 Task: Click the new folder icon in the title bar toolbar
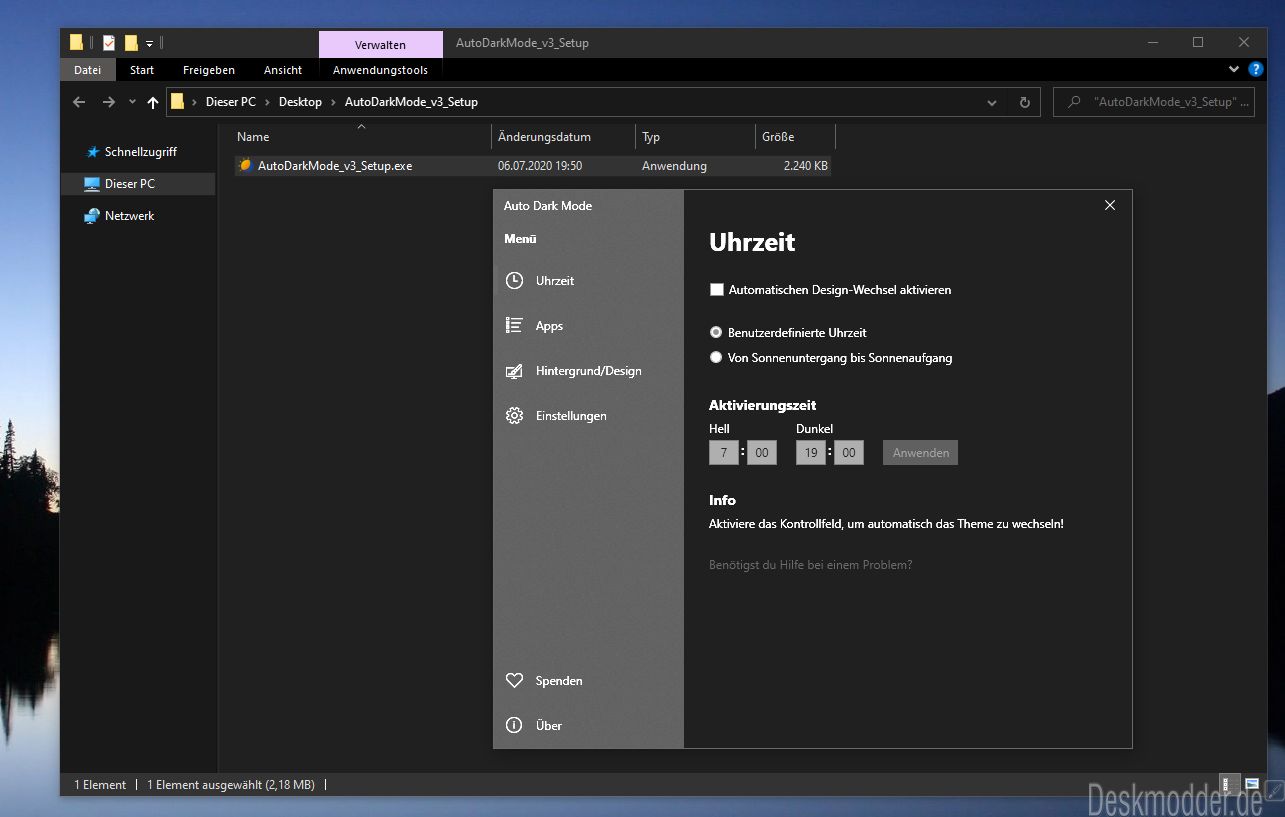(x=131, y=43)
